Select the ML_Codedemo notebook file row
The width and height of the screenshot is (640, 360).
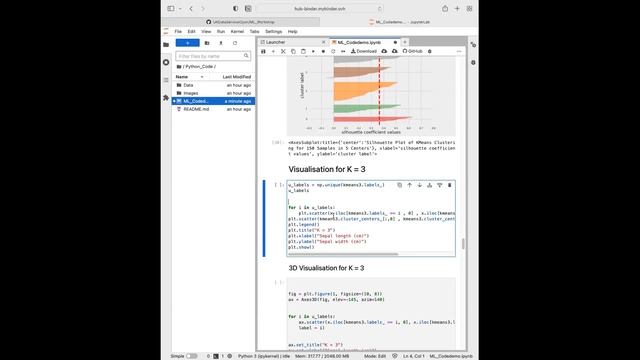click(213, 101)
